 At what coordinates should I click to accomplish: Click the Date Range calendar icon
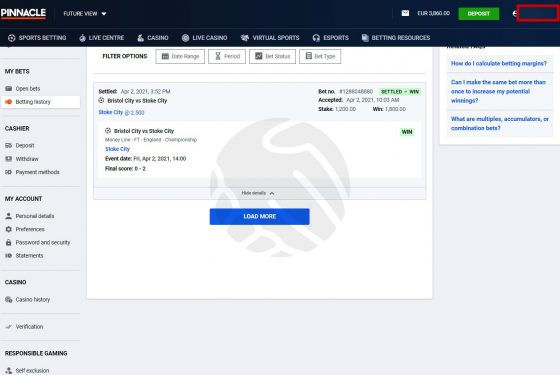pos(165,56)
